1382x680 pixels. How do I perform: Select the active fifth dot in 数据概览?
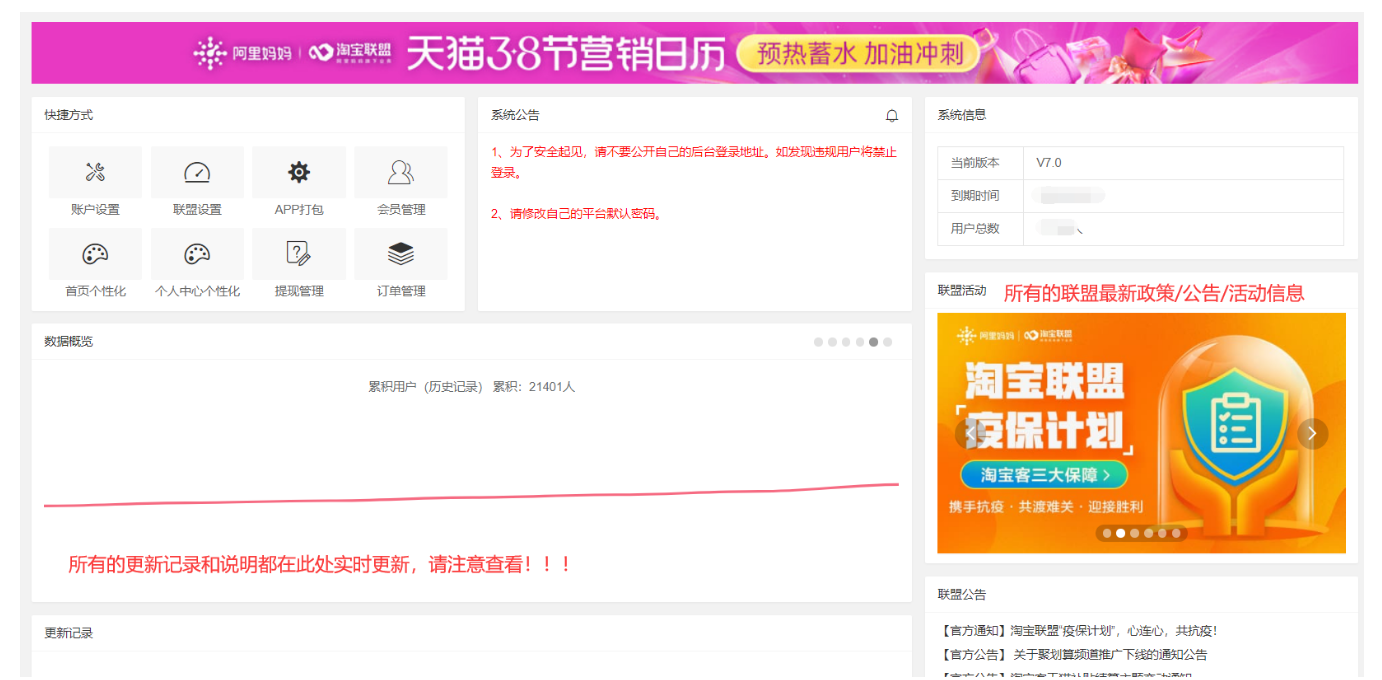click(x=874, y=342)
